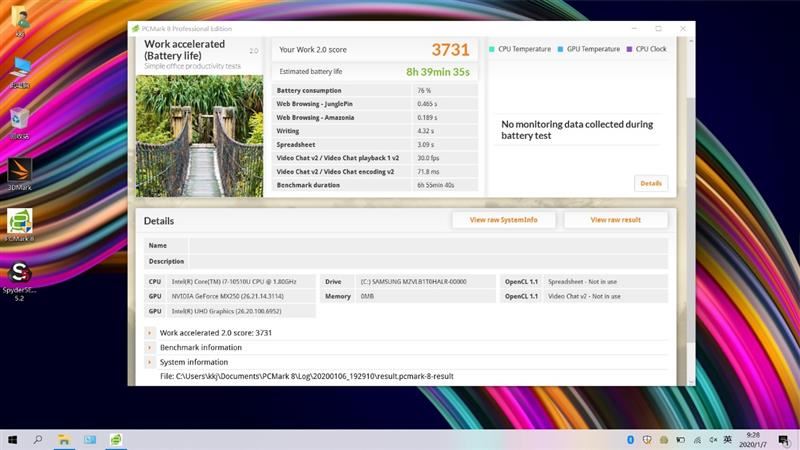The height and width of the screenshot is (450, 800).
Task: Open the notification action center
Action: pyautogui.click(x=784, y=440)
